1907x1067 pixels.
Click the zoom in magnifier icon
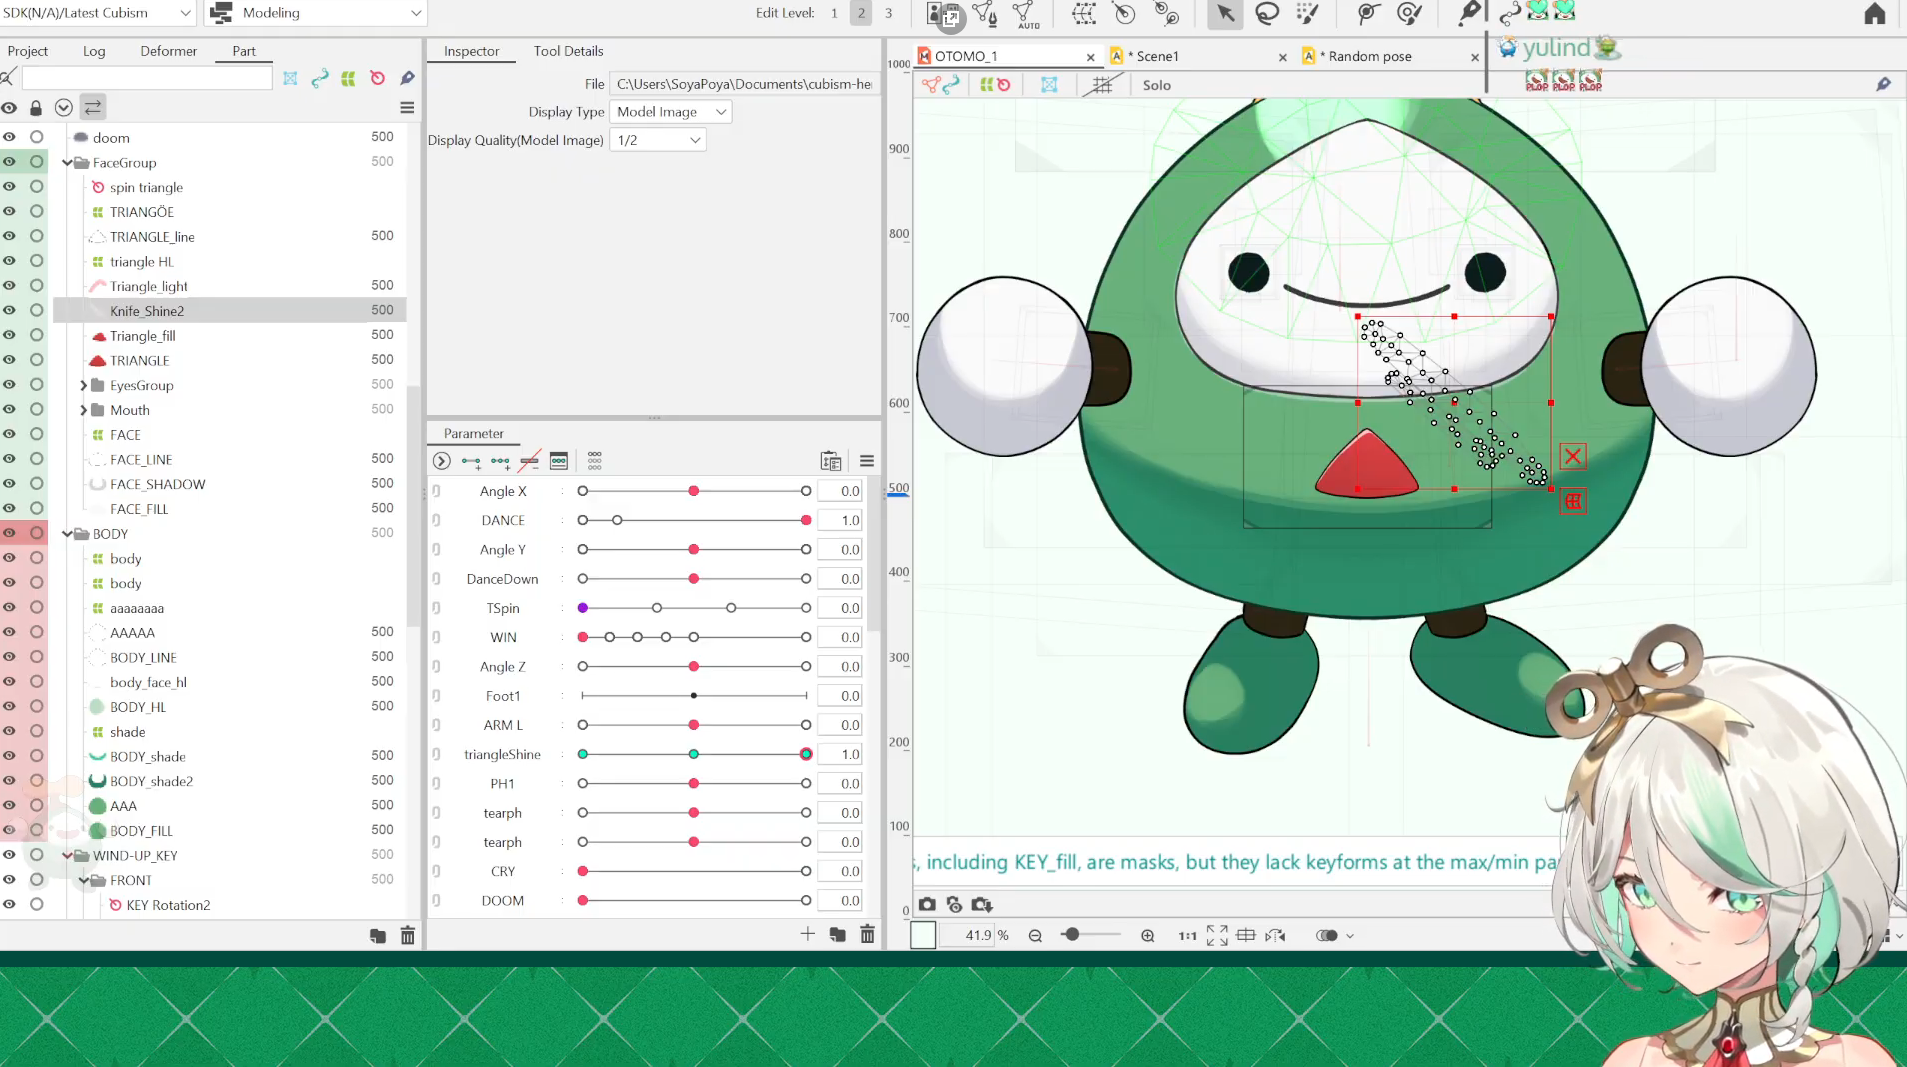(1147, 936)
